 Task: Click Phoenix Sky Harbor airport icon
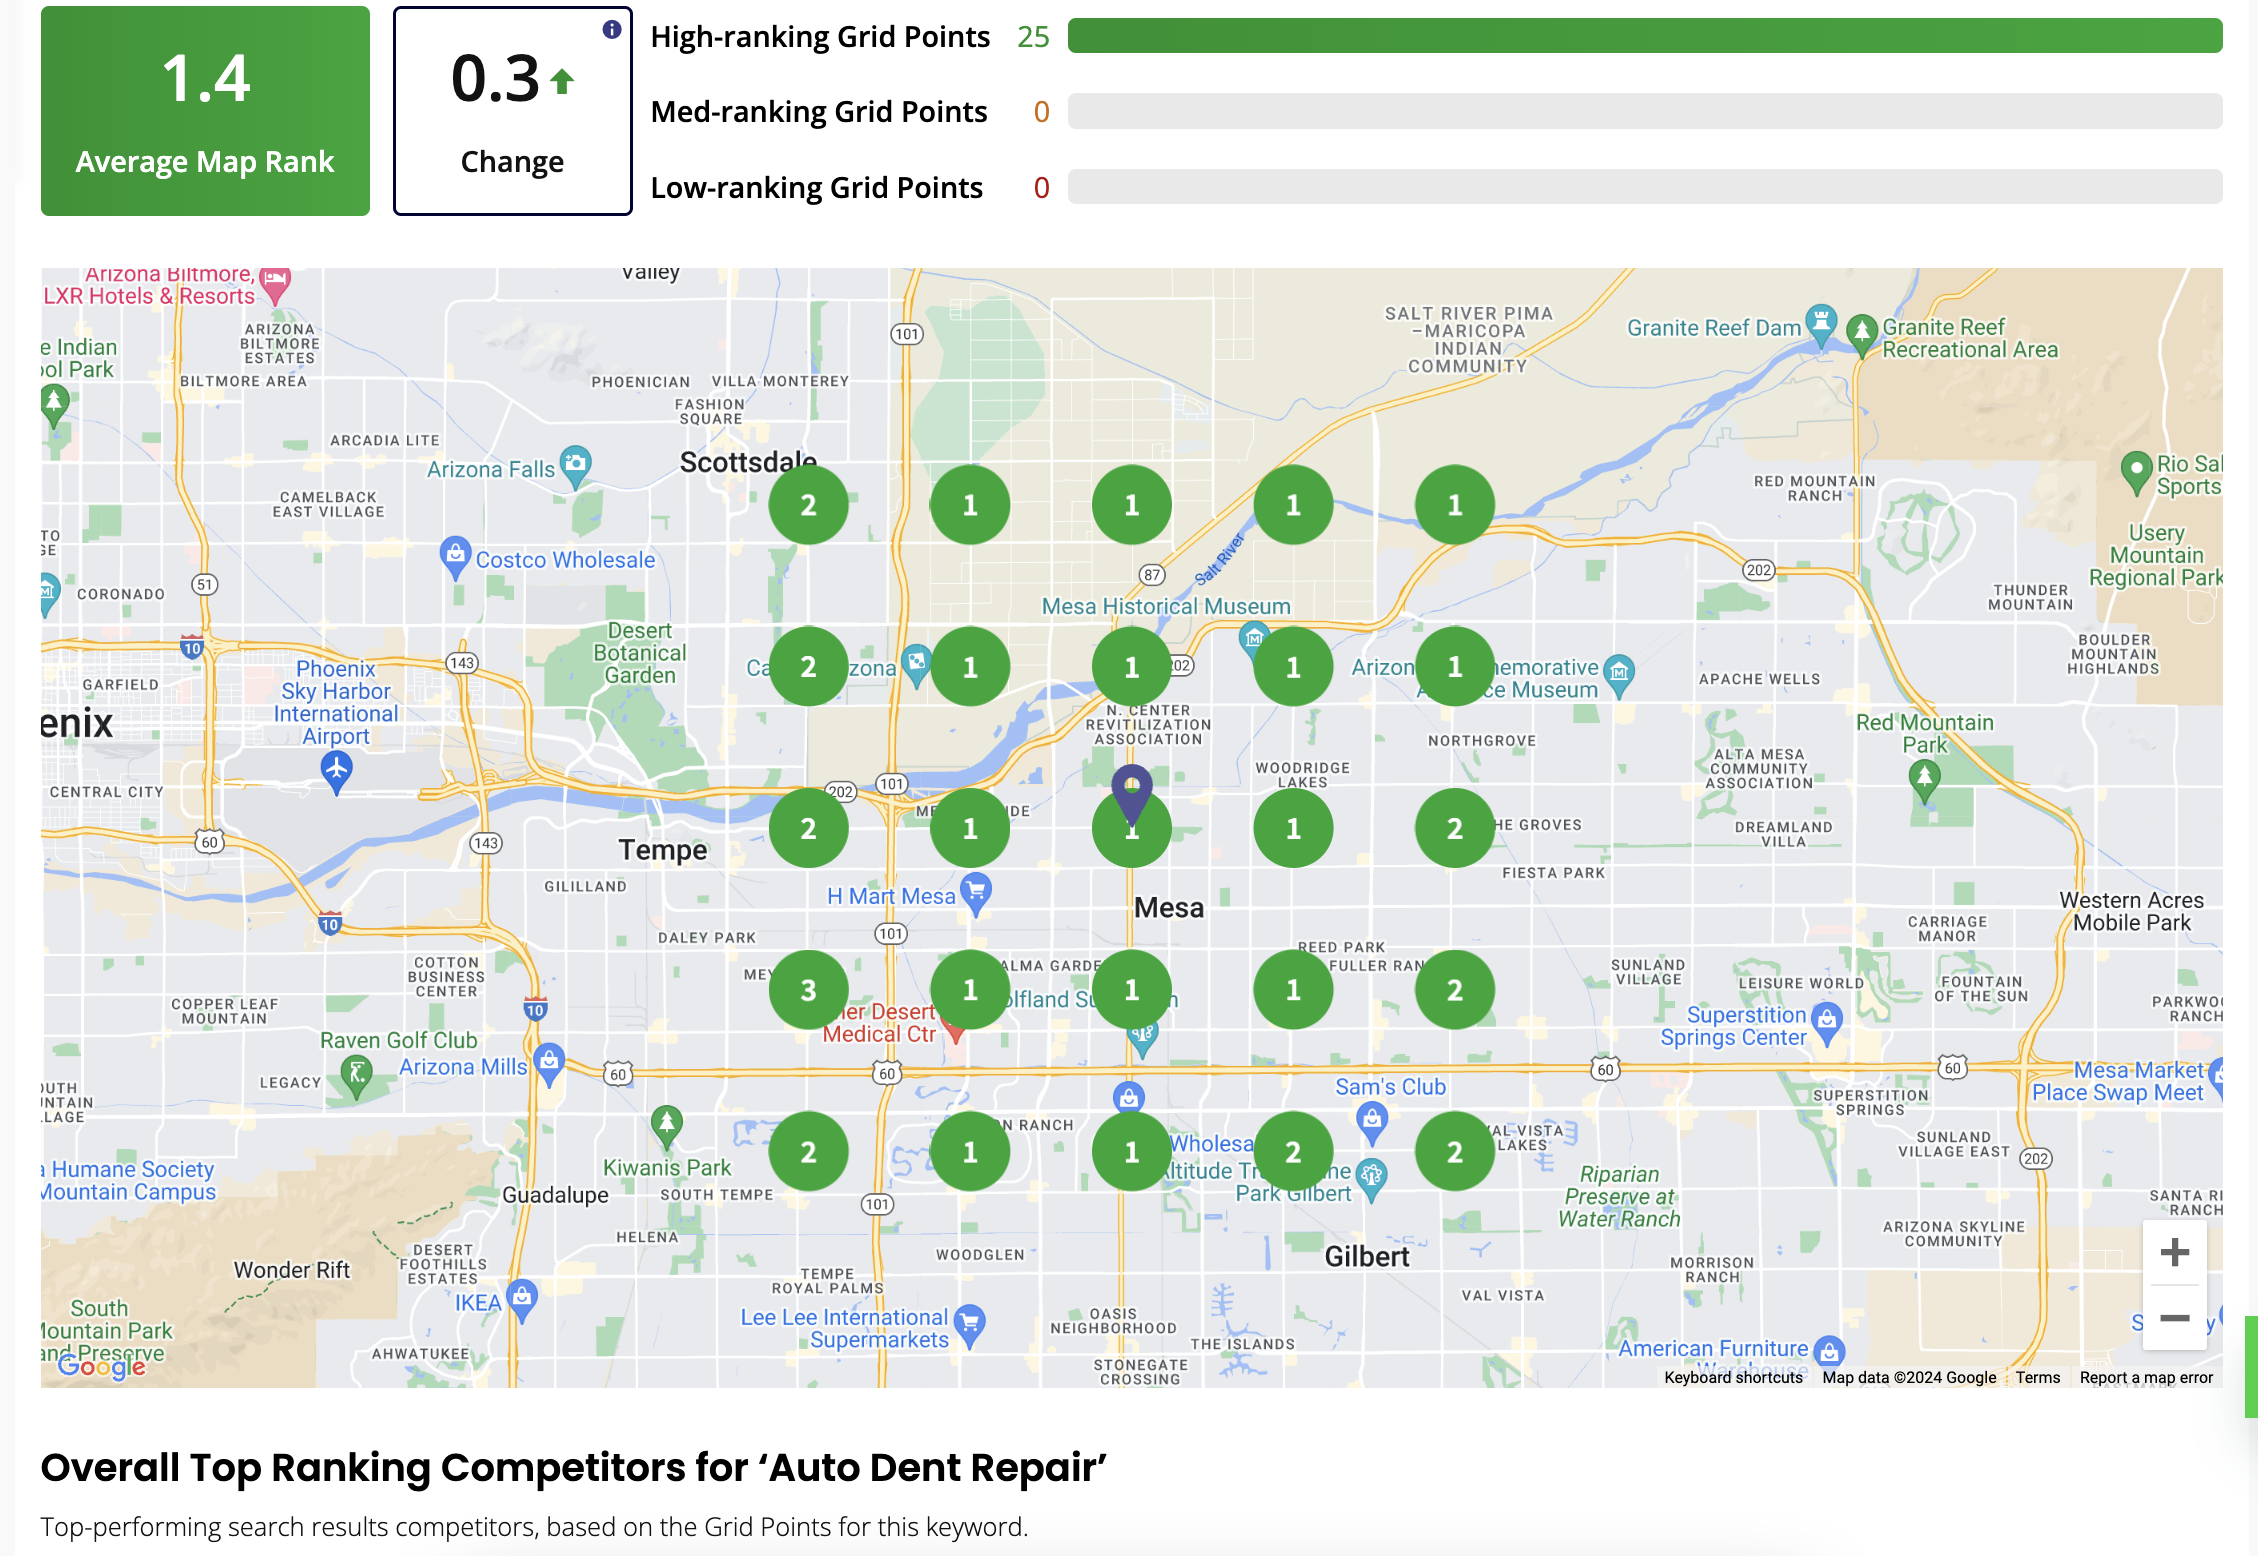[x=337, y=770]
